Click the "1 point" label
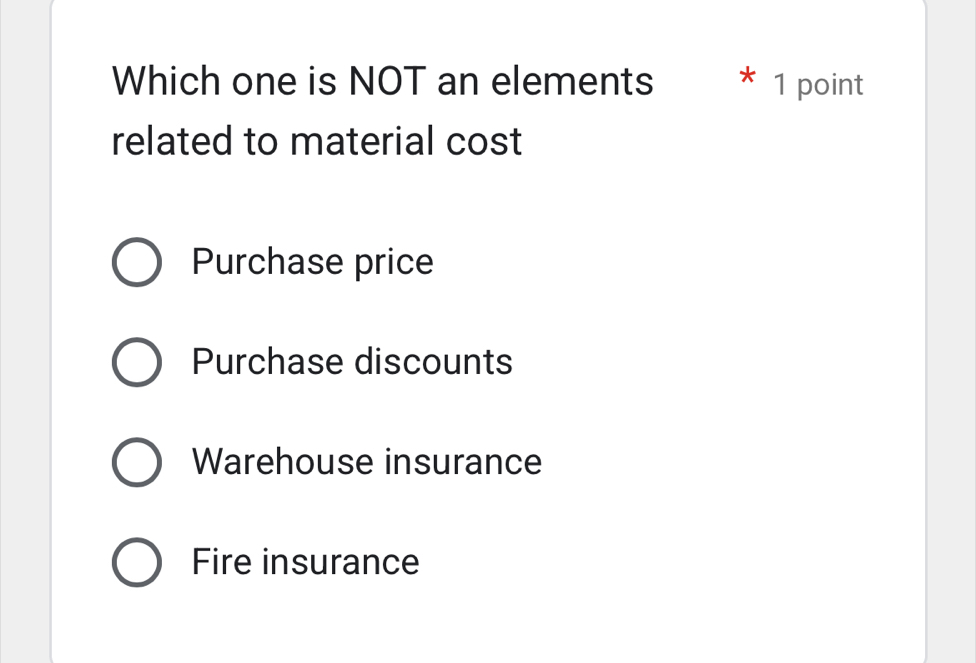The image size is (976, 663). coord(818,85)
